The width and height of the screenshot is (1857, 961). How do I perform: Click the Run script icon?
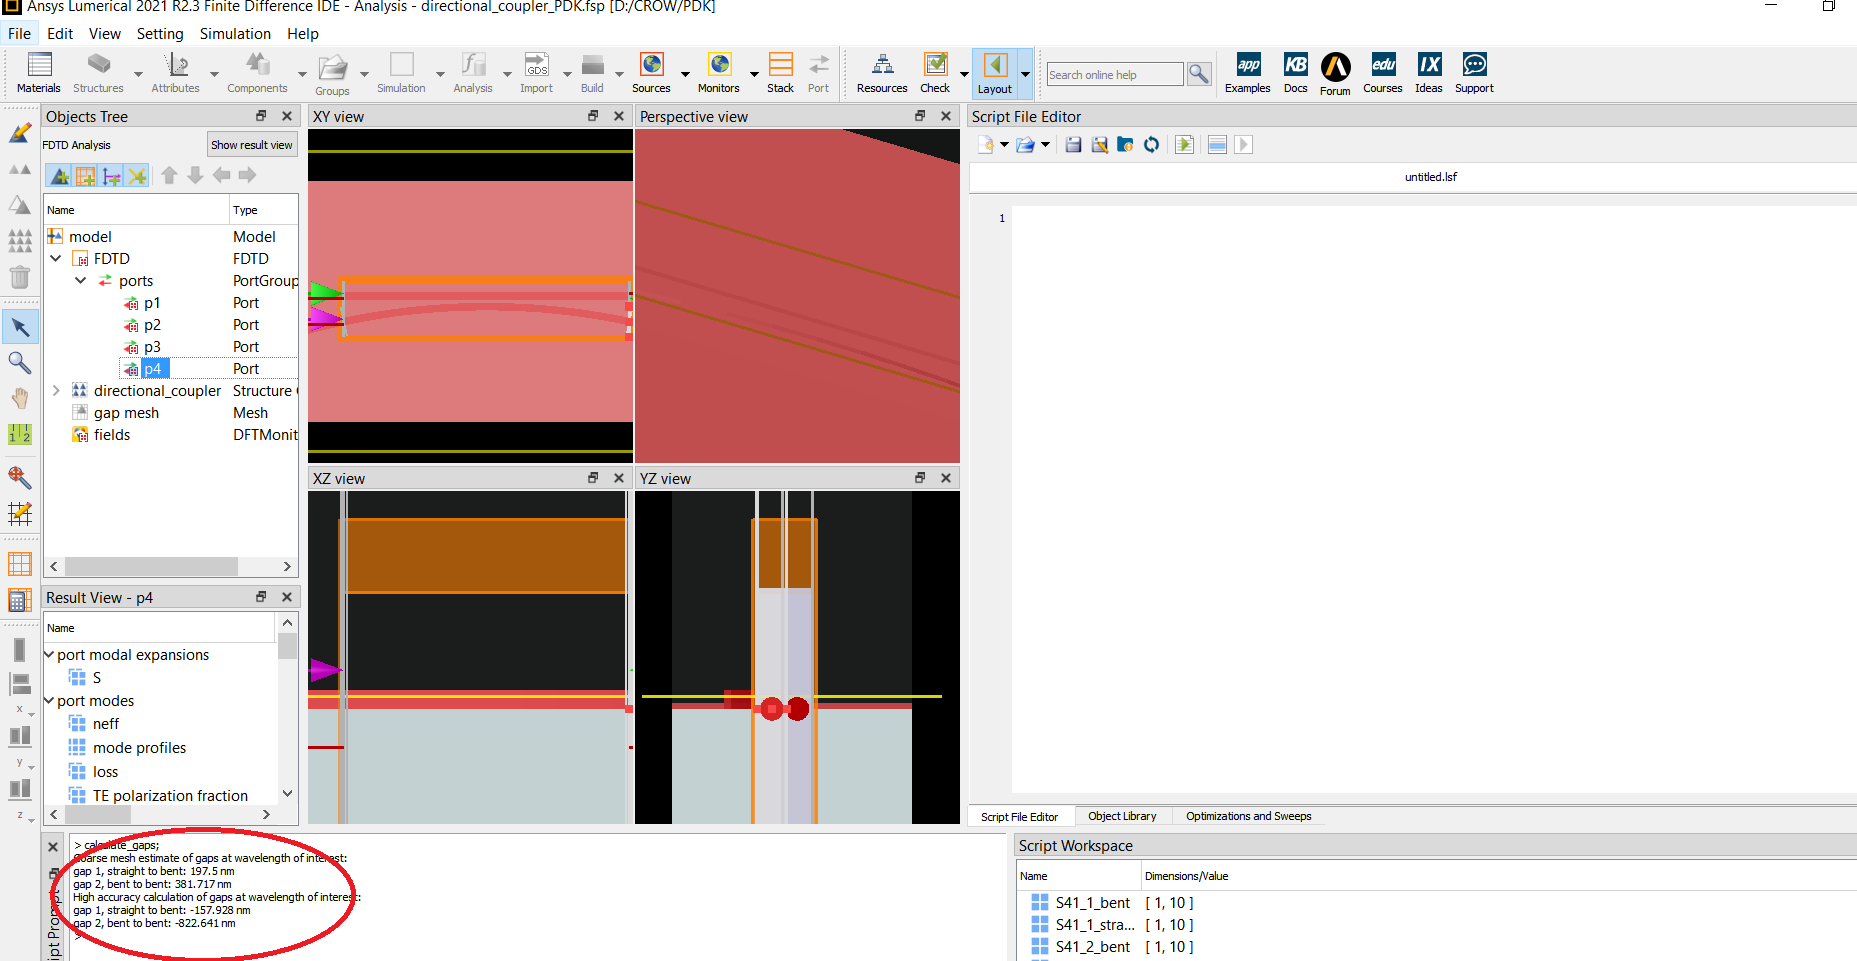(1184, 145)
